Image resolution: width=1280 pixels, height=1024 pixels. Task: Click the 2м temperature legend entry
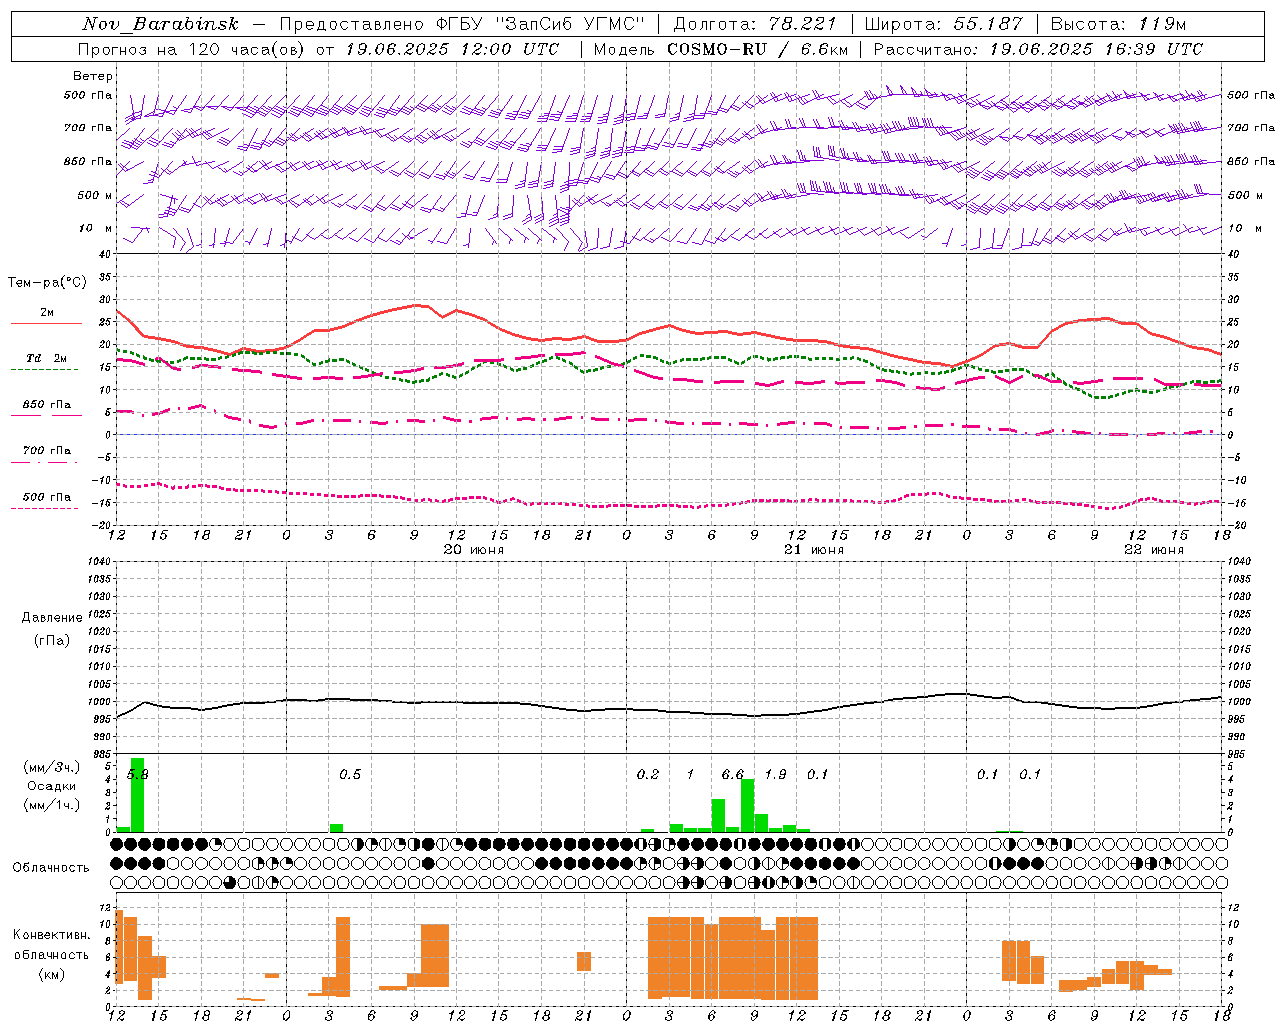coord(47,313)
